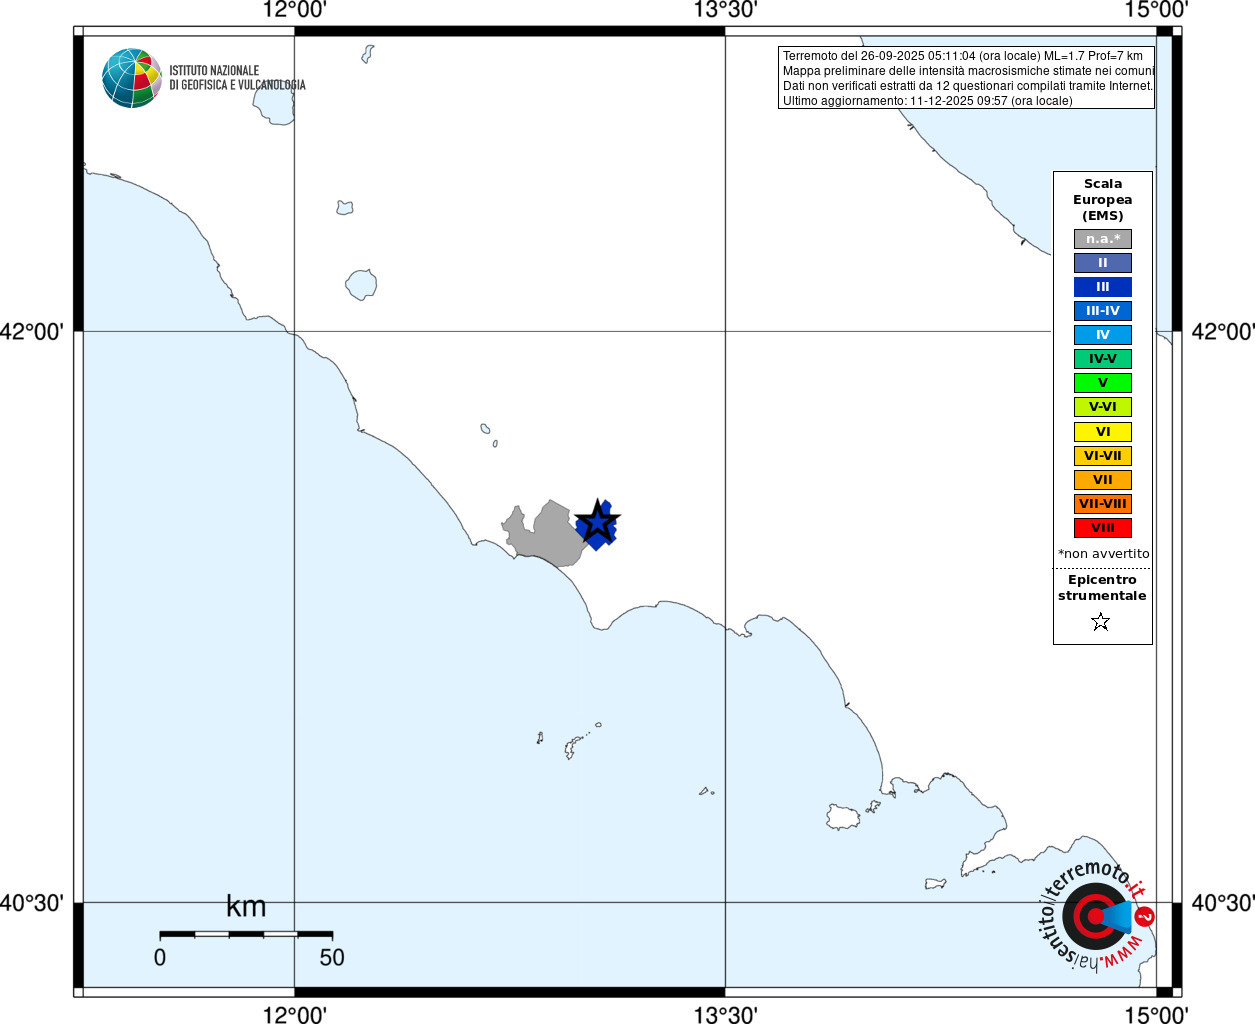The height and width of the screenshot is (1024, 1255).
Task: Select the IV-V green legend swatch
Action: (x=1103, y=359)
